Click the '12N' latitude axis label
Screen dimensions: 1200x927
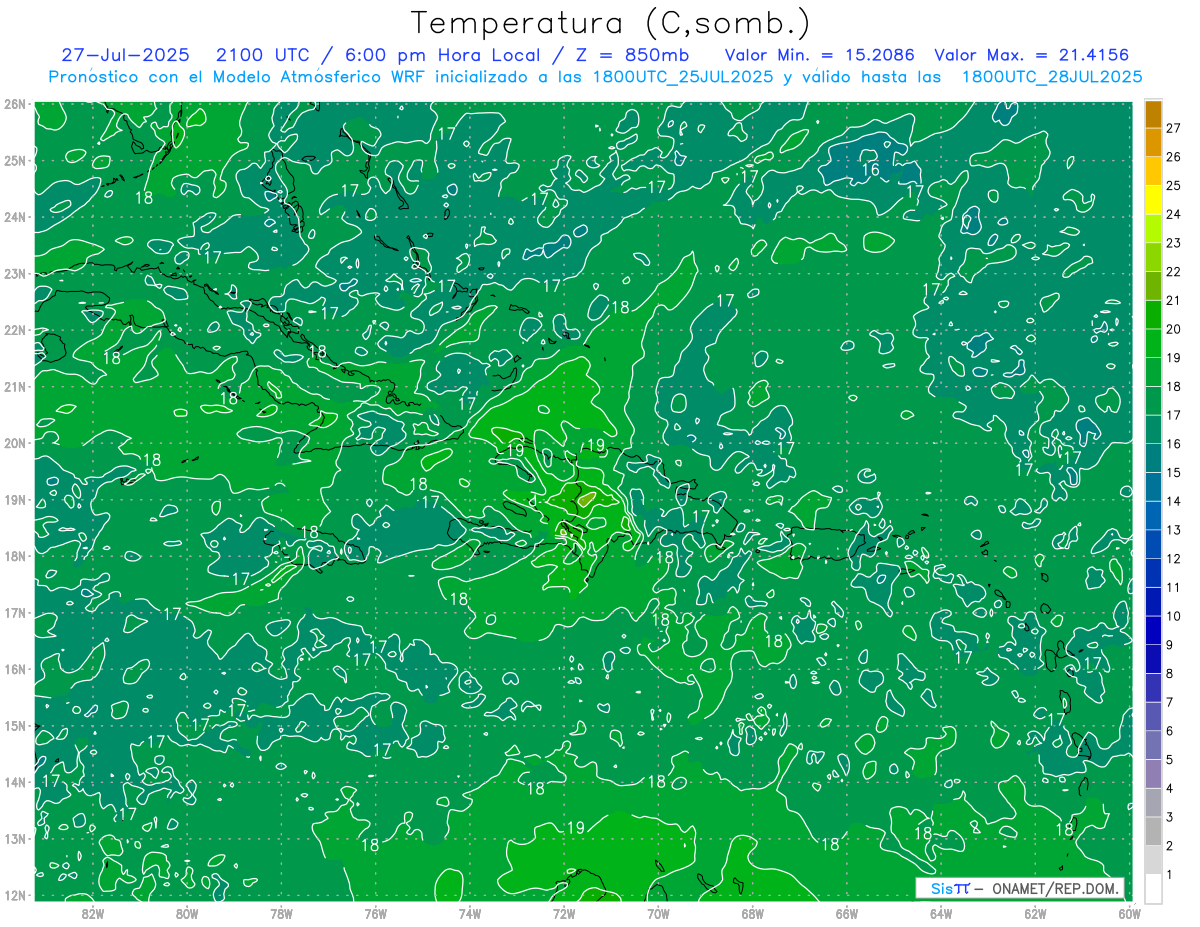(x=15, y=895)
